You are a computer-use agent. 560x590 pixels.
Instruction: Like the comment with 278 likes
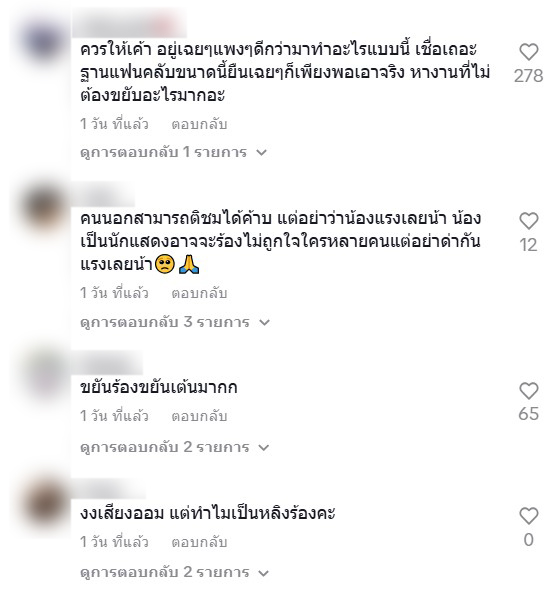click(529, 52)
